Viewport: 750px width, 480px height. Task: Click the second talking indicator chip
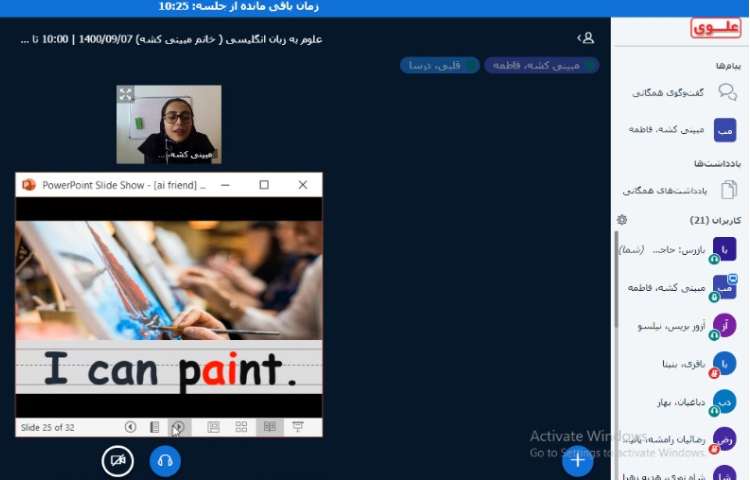[x=440, y=65]
